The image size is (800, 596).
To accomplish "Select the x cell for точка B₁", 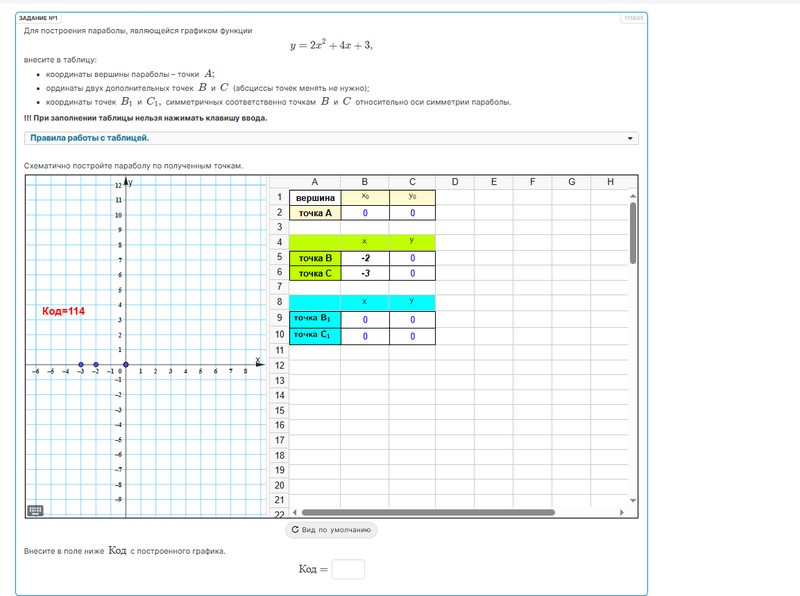I will click(x=365, y=320).
